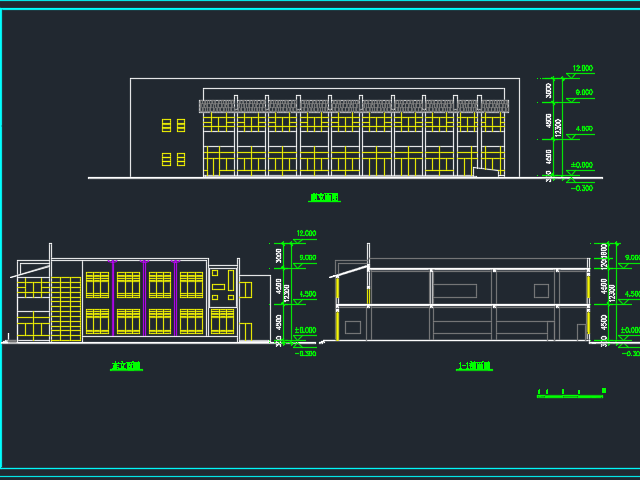Select the leftmost magenta column in the side elevation
Screen dimensions: 640x480
[113, 298]
